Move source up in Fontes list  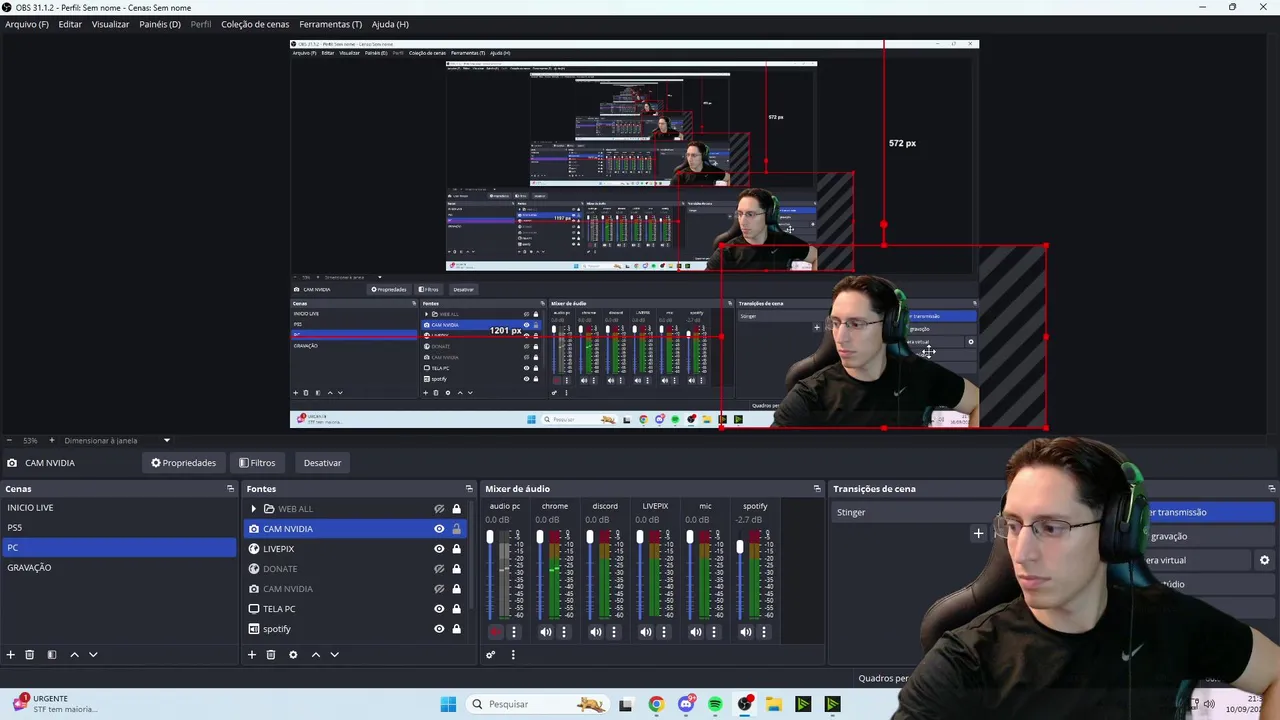point(316,655)
